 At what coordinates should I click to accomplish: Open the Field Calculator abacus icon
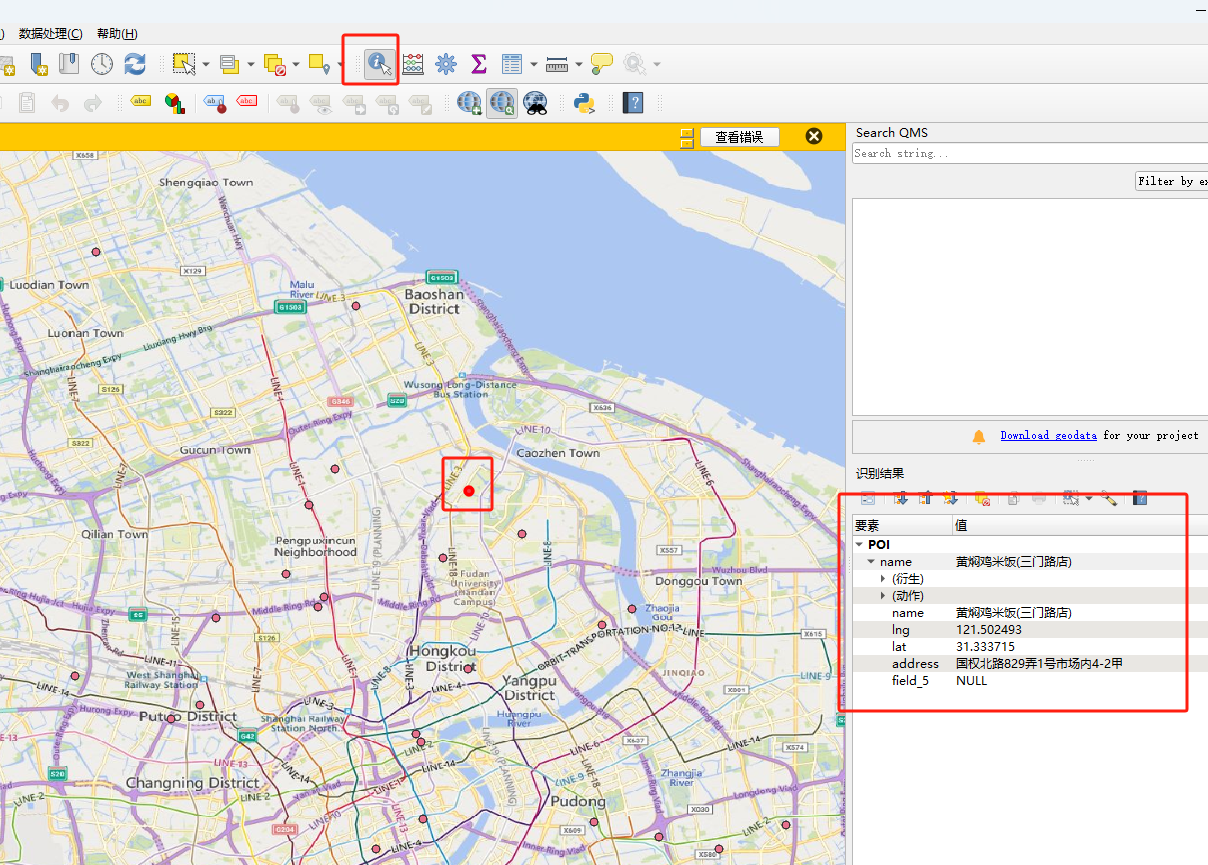(413, 64)
